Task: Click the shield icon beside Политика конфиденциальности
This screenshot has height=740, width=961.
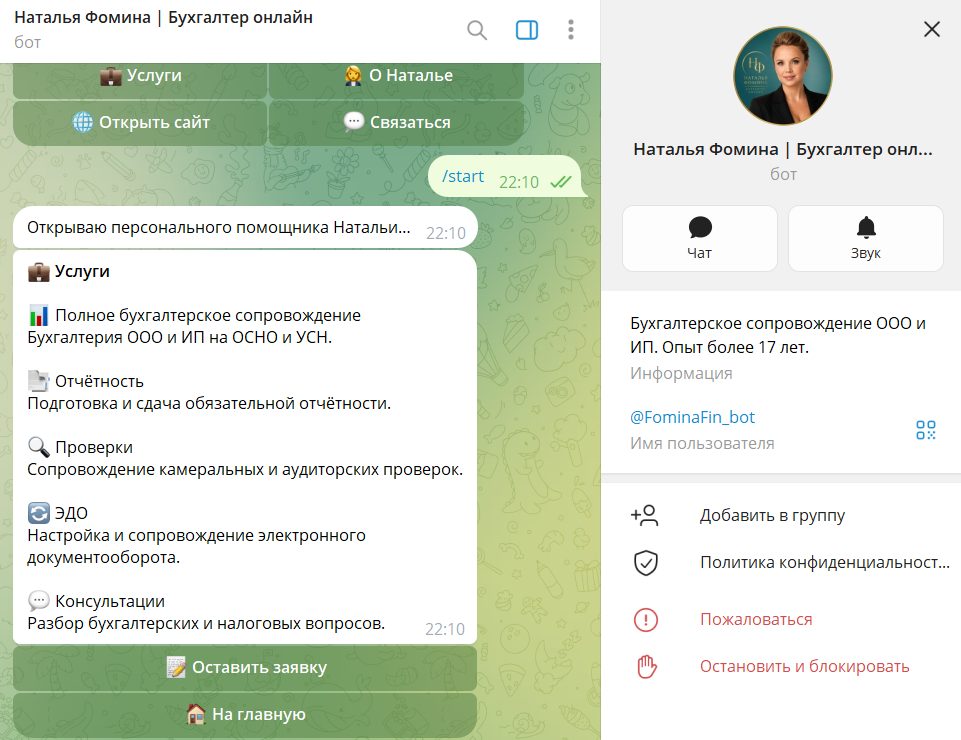Action: pos(645,563)
